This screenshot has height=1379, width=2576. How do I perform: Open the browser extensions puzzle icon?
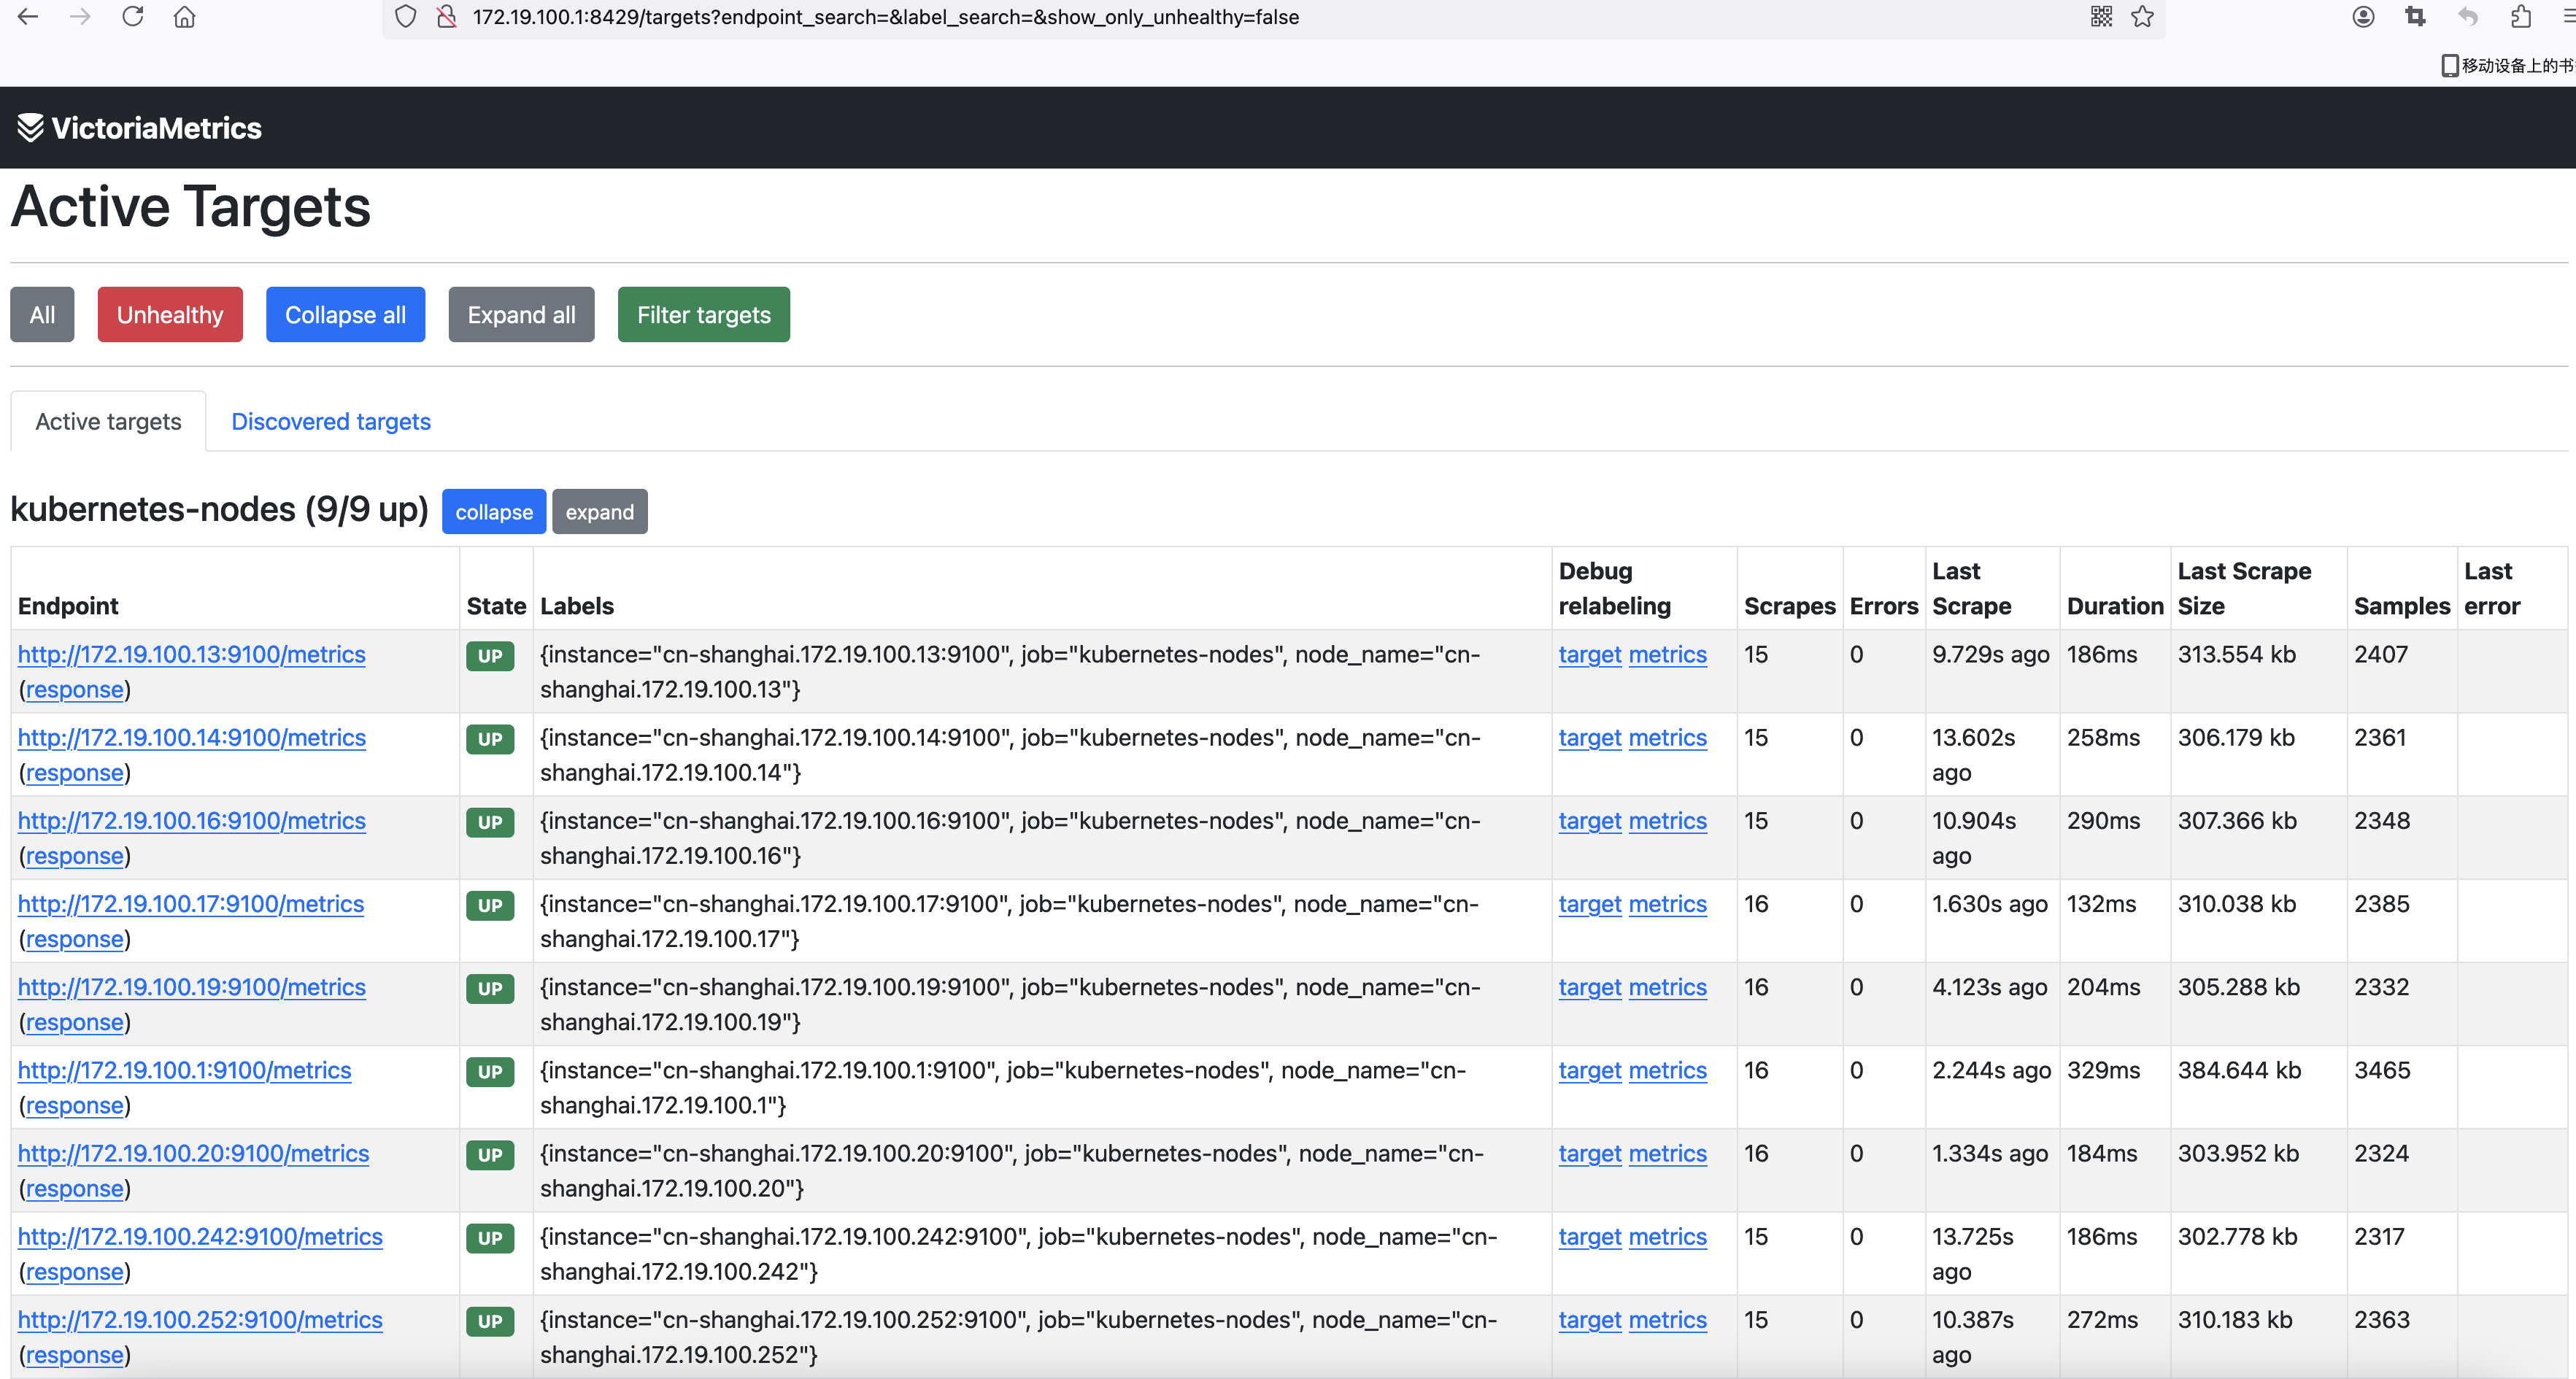[2521, 17]
